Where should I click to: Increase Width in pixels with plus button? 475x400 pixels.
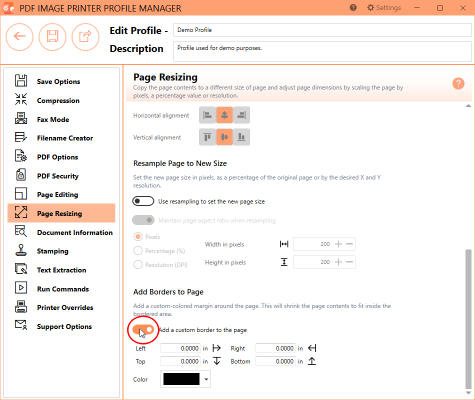click(338, 244)
